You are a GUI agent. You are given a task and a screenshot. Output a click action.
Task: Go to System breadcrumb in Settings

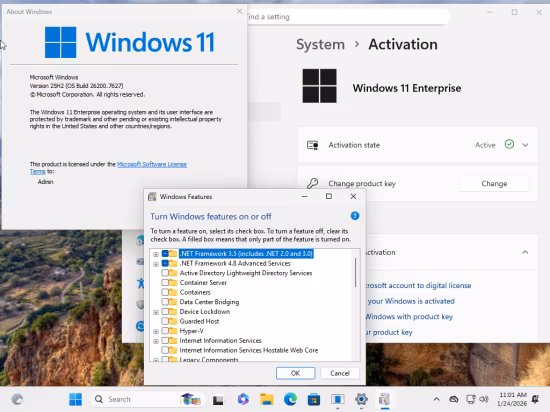(320, 45)
